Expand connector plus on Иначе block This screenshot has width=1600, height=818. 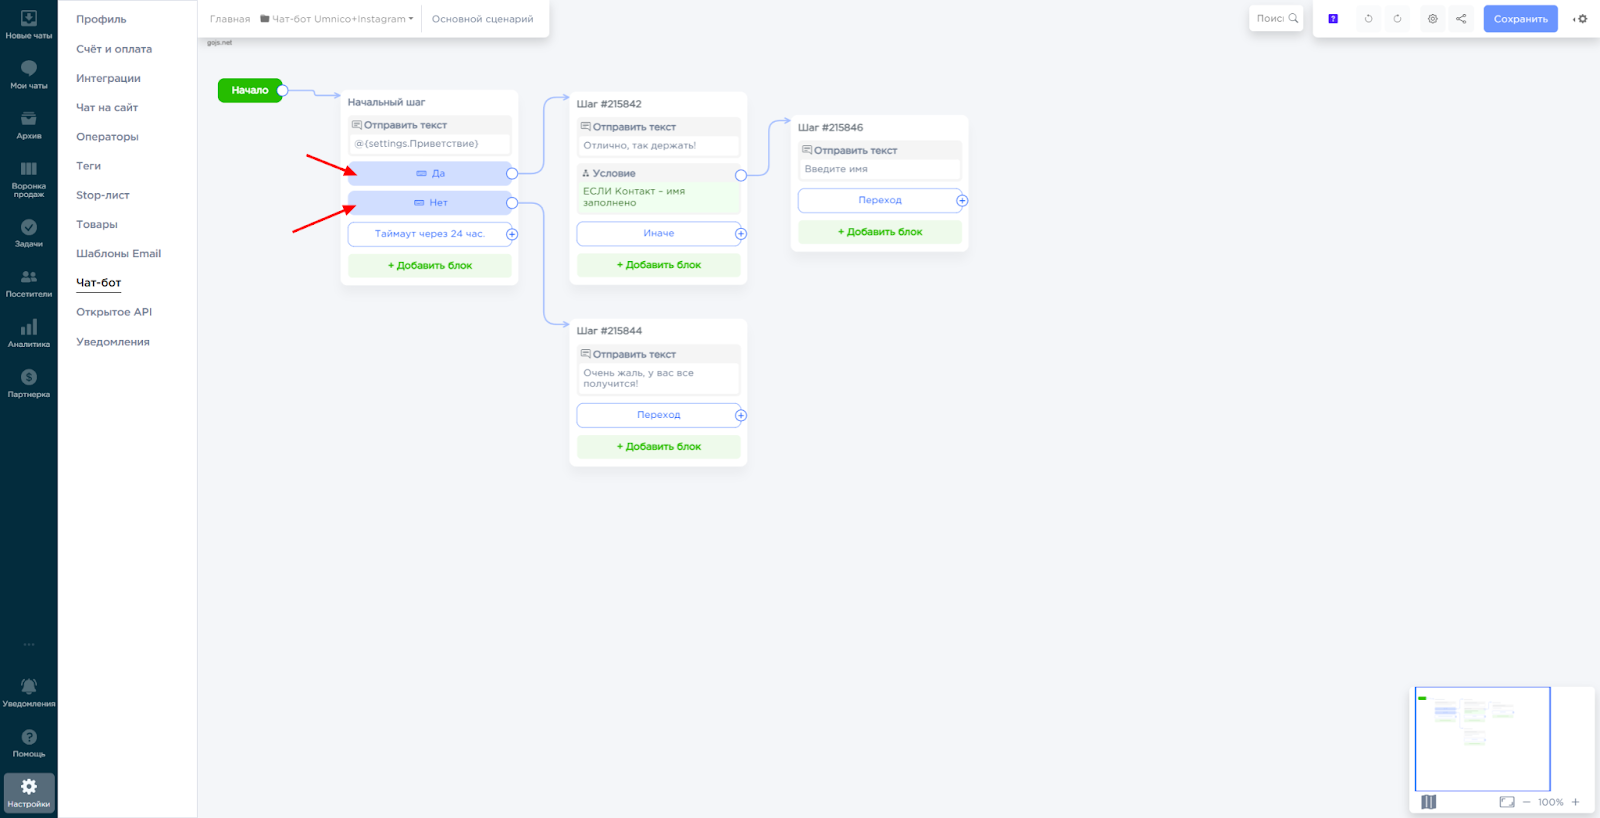pos(741,234)
